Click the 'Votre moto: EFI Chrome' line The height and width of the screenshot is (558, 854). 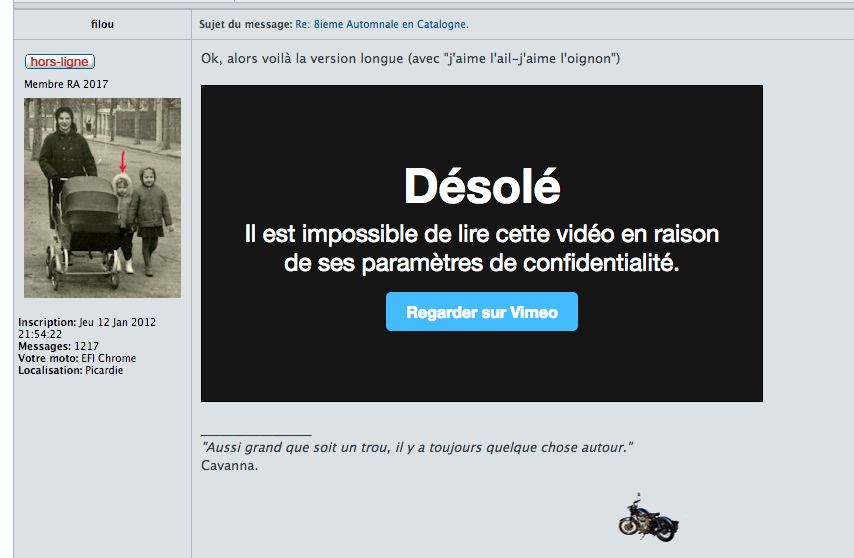click(77, 358)
